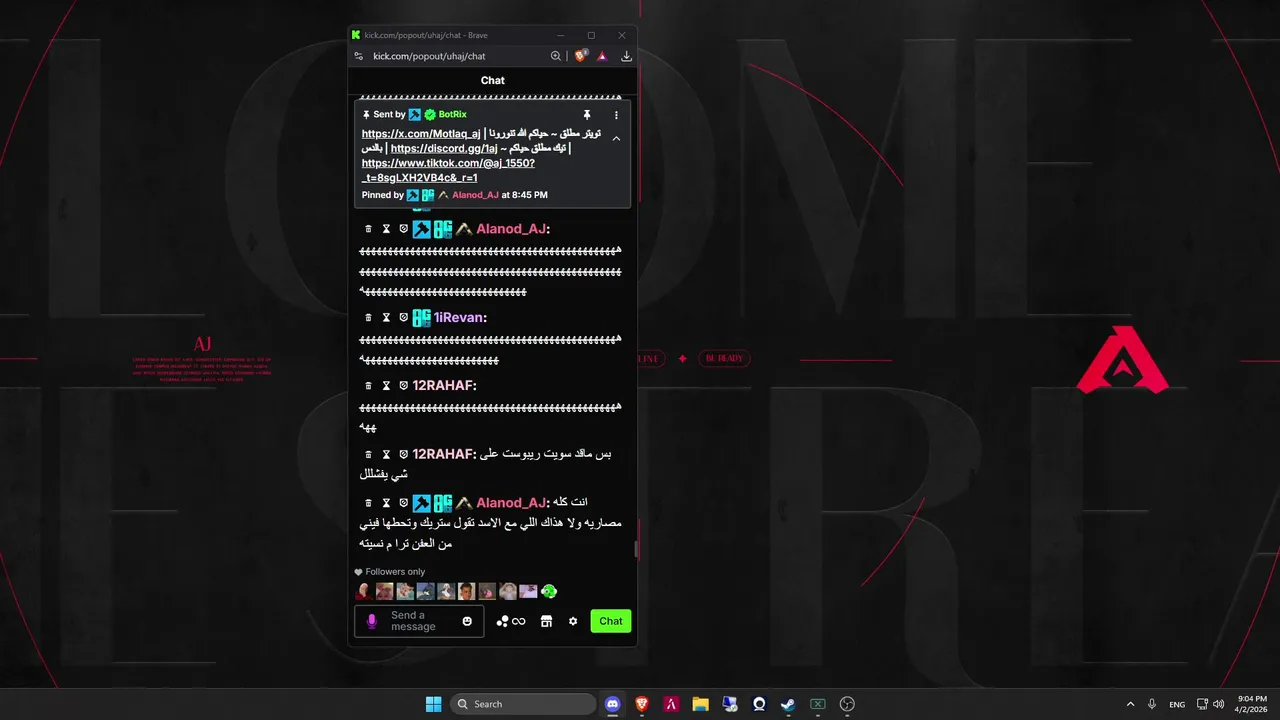Screen dimensions: 1280x720
Task: Open 1iRevan's user card
Action: [x=460, y=317]
